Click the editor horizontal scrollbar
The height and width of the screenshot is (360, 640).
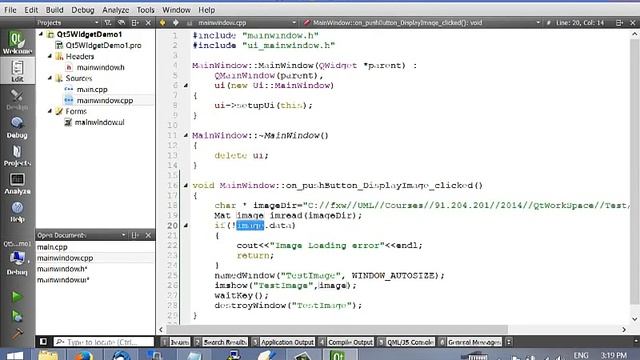(337, 329)
